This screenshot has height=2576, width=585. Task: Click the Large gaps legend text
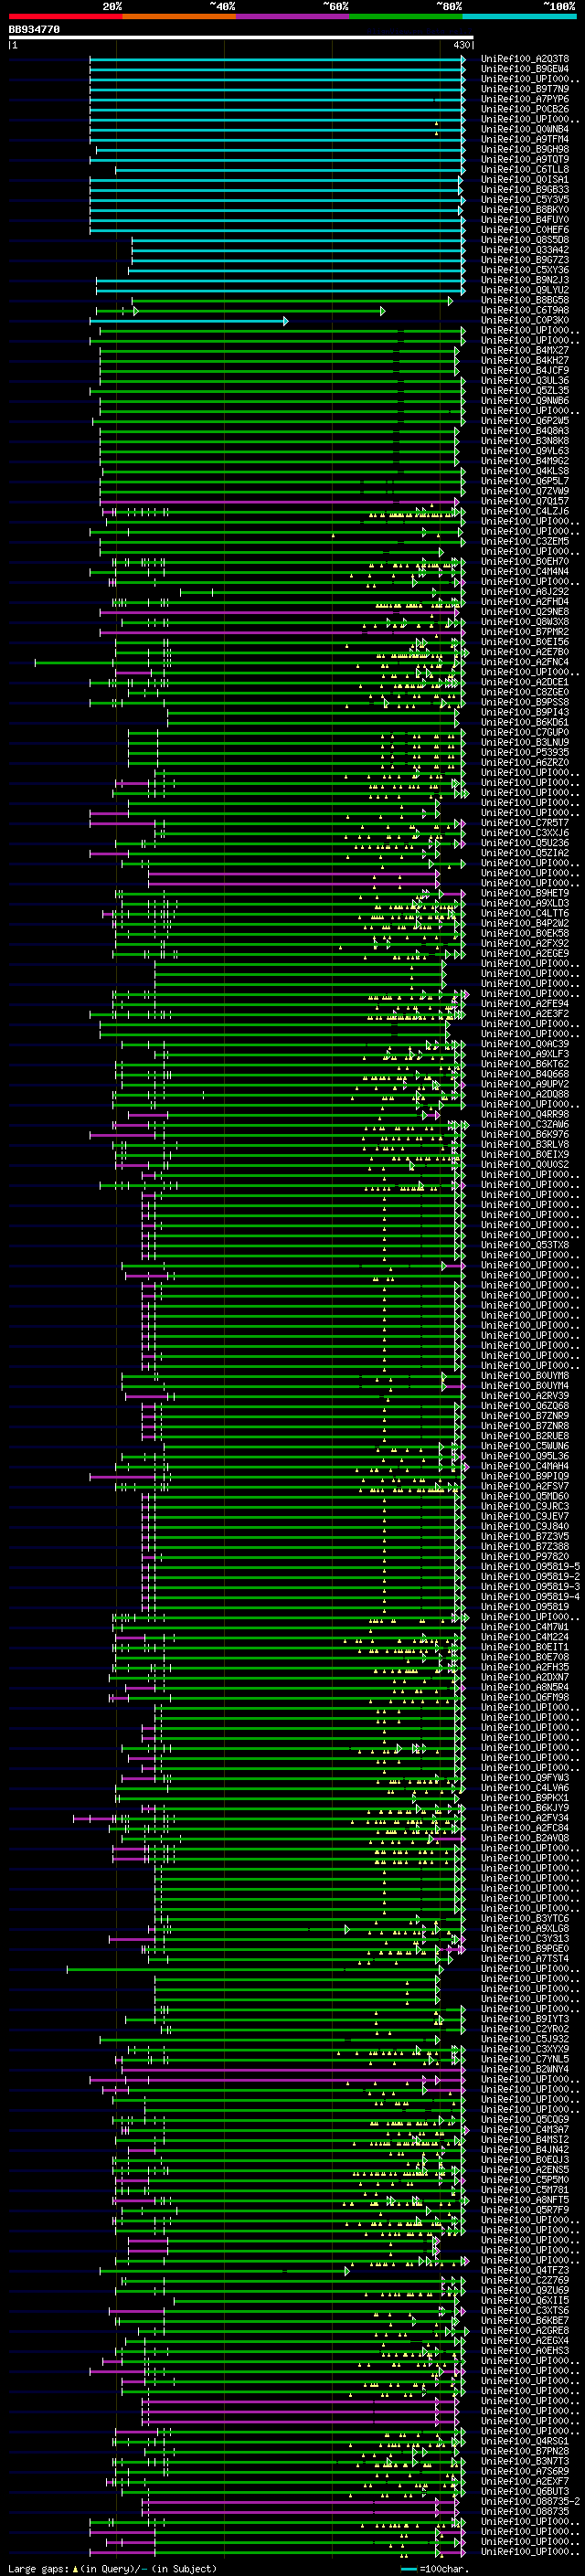coord(111,2569)
